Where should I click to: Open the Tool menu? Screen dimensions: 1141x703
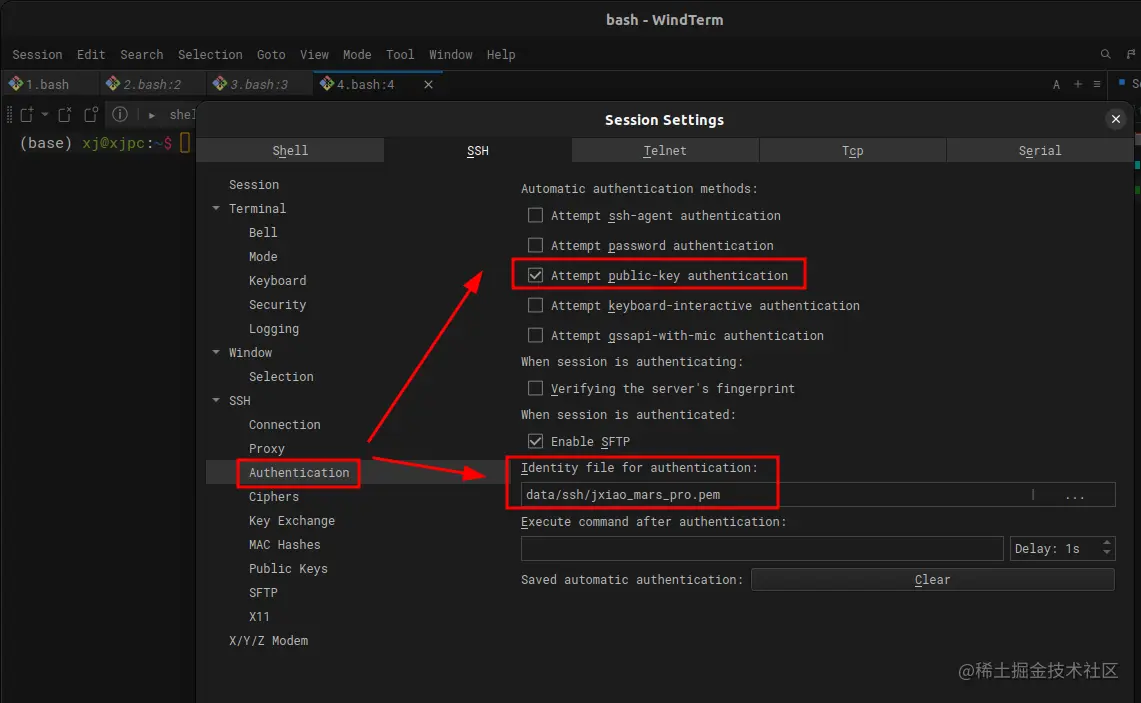pos(399,55)
